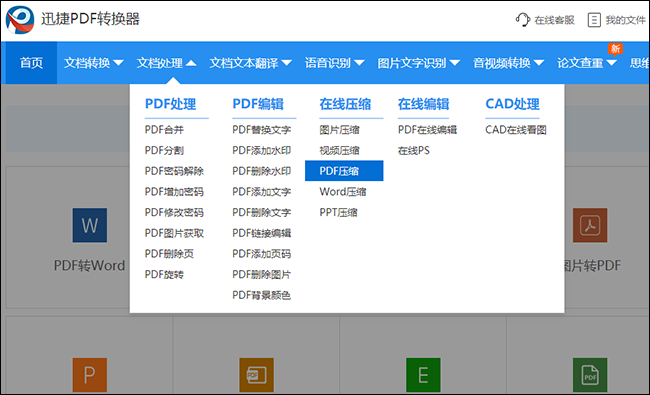Viewport: 650px width, 395px height.
Task: Expand the 音视频转换 dropdown menu
Action: click(509, 63)
